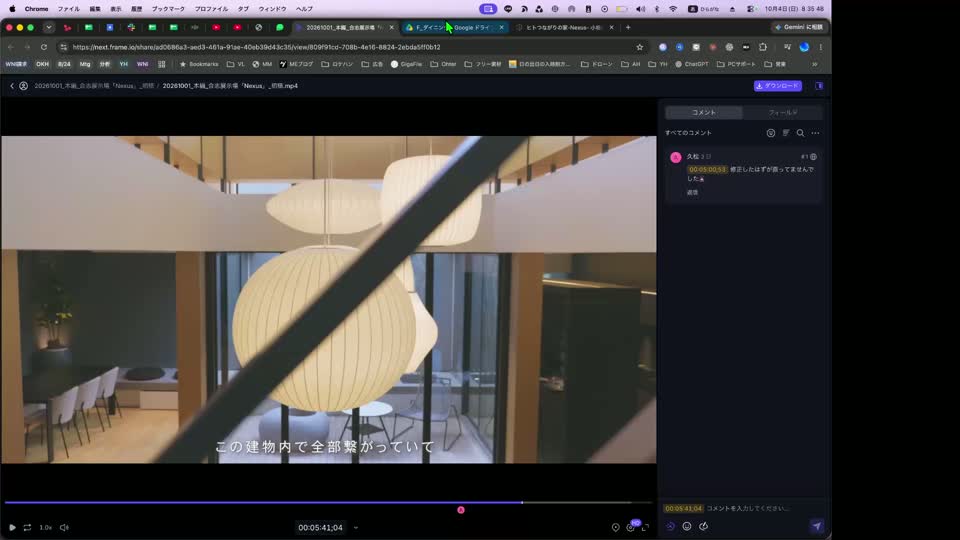Open a new Chrome tab
Viewport: 960px width, 540px height.
point(628,28)
